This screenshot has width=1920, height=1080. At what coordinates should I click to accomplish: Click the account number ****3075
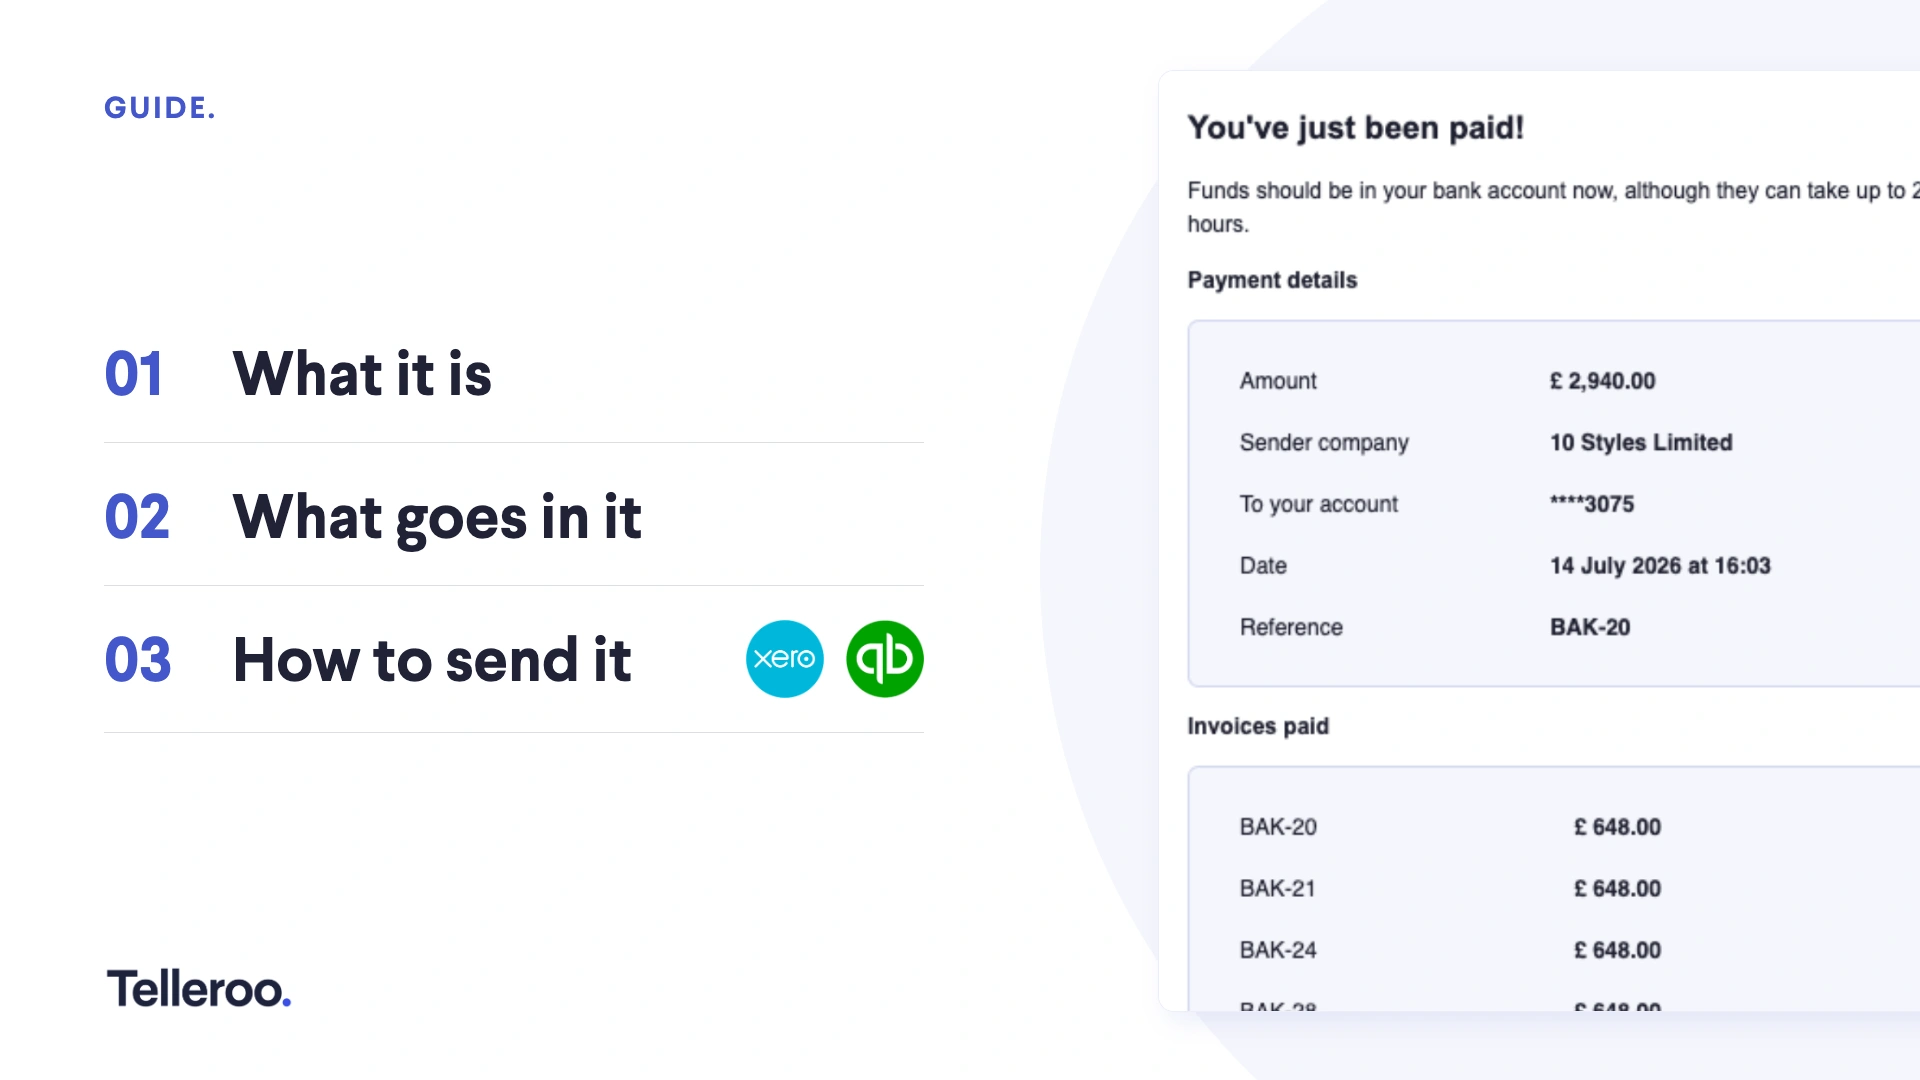tap(1592, 504)
